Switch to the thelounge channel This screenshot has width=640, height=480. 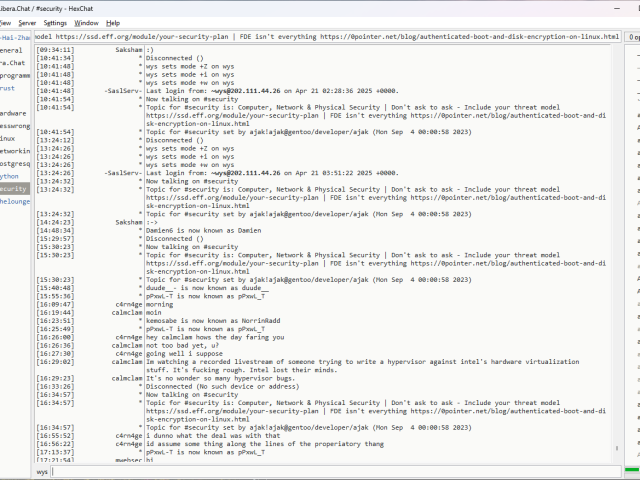tap(14, 201)
